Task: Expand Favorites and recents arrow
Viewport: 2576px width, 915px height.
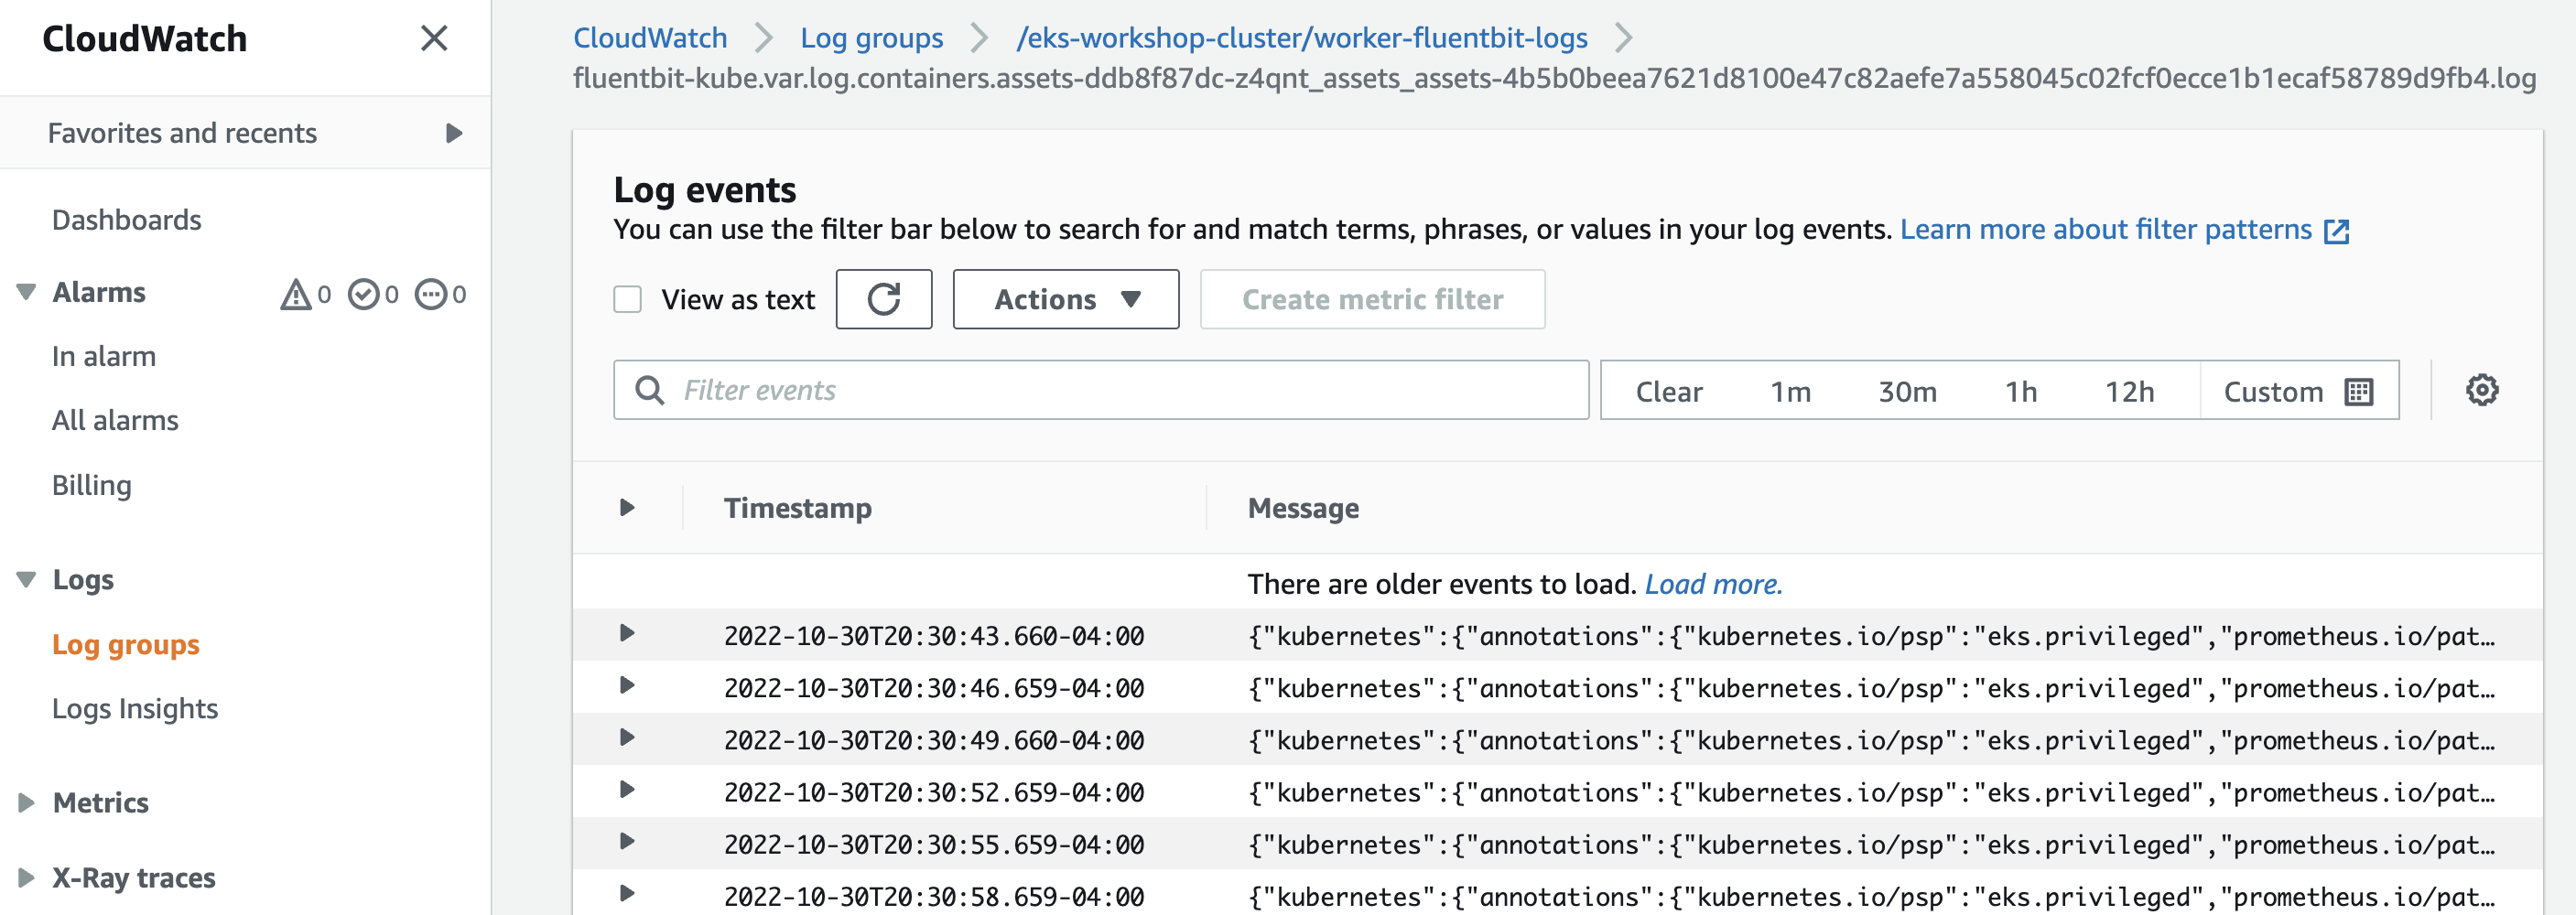Action: point(454,133)
